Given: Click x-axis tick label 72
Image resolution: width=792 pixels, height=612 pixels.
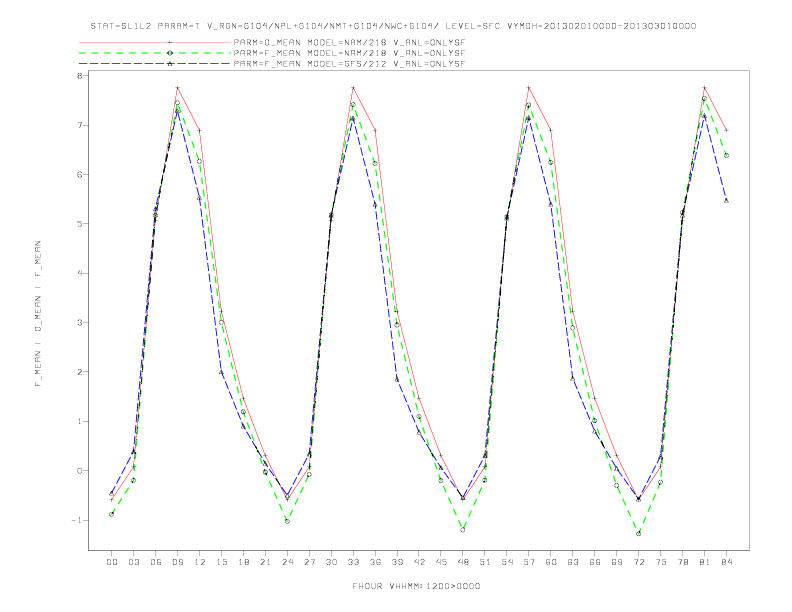Looking at the screenshot, I should coord(639,562).
